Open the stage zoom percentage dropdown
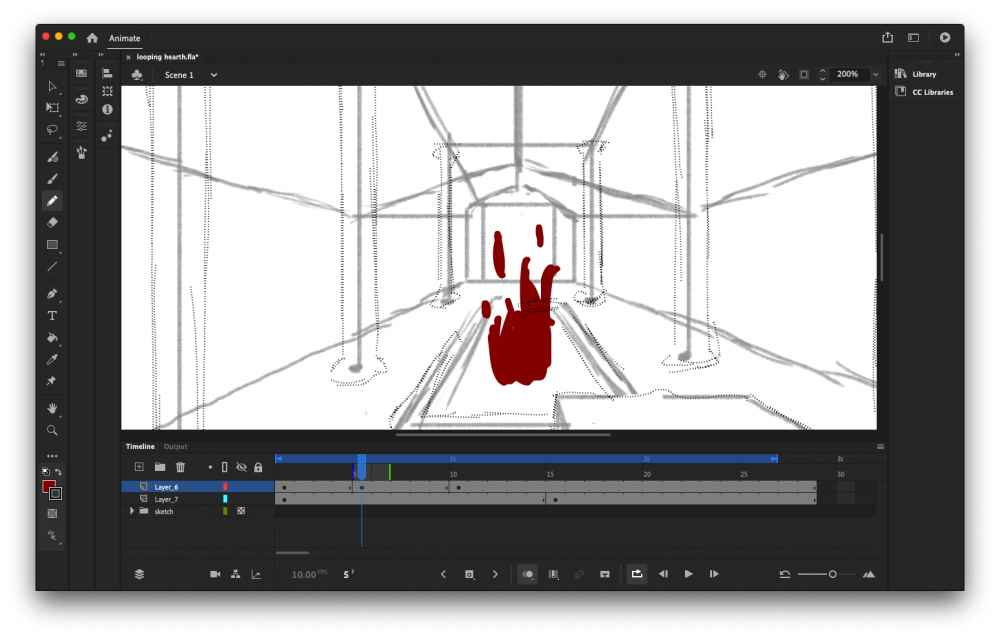Screen dimensions: 1000x638 click(875, 75)
